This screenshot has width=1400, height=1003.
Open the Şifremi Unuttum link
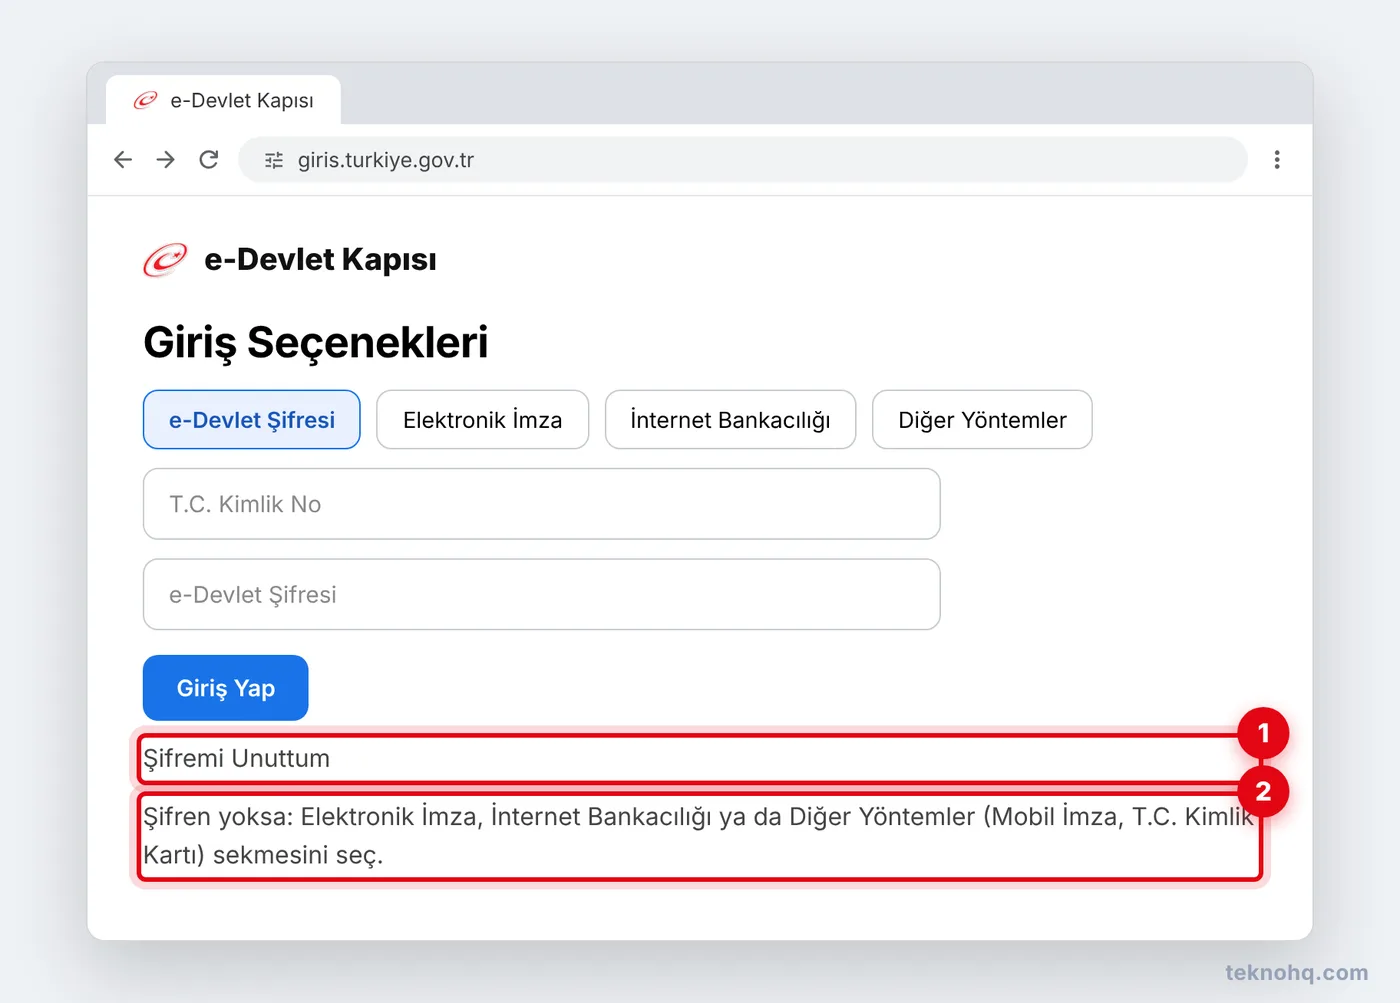[x=237, y=758]
